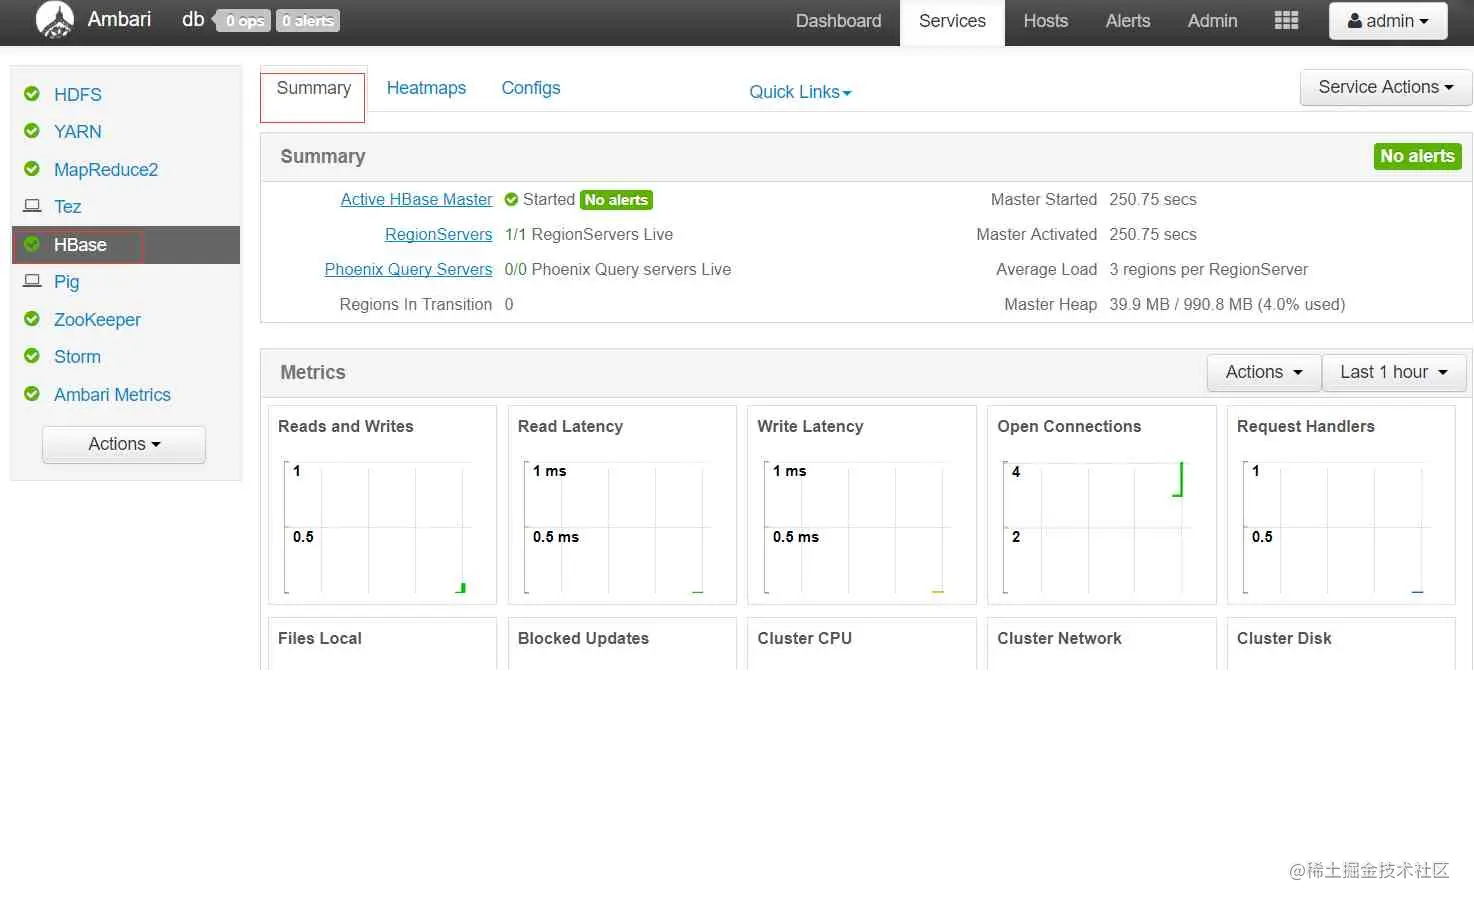
Task: Click the Files Local metric widget
Action: point(382,643)
